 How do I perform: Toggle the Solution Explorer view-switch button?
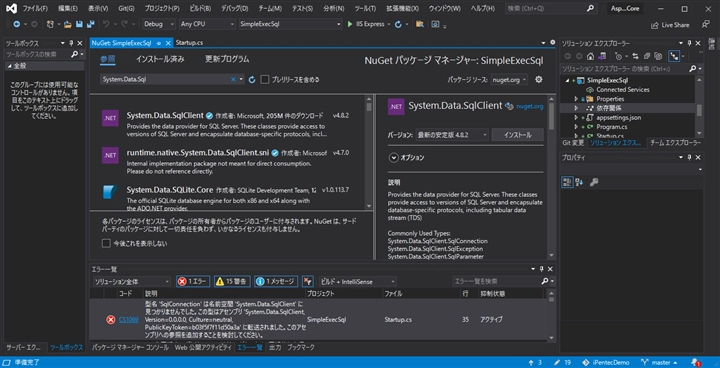(674, 56)
